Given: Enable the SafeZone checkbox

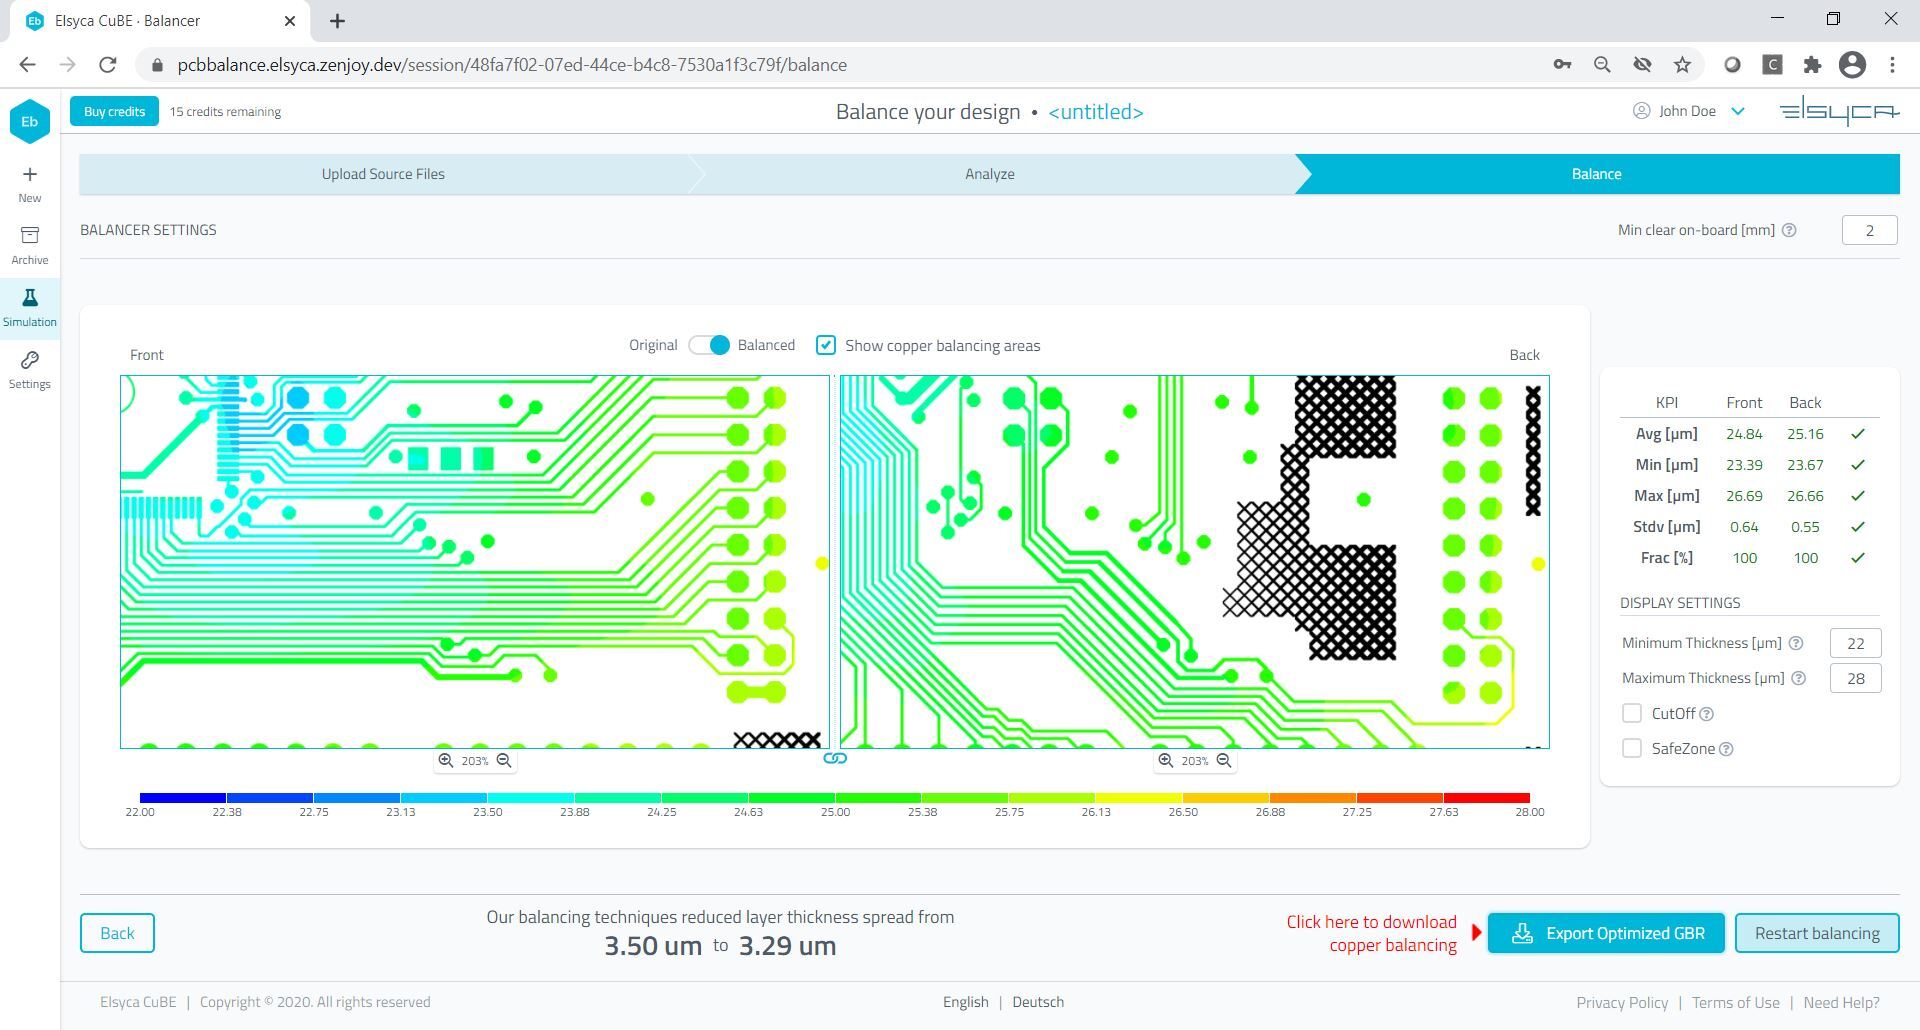Looking at the screenshot, I should pos(1632,749).
